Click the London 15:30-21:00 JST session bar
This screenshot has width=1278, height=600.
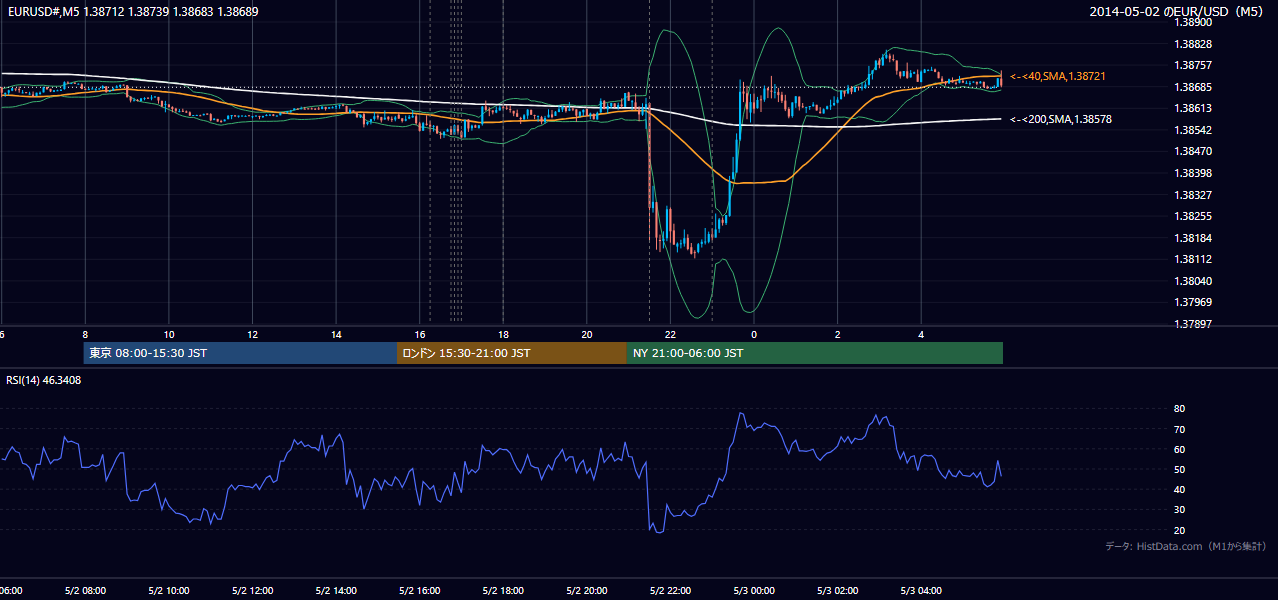point(512,353)
